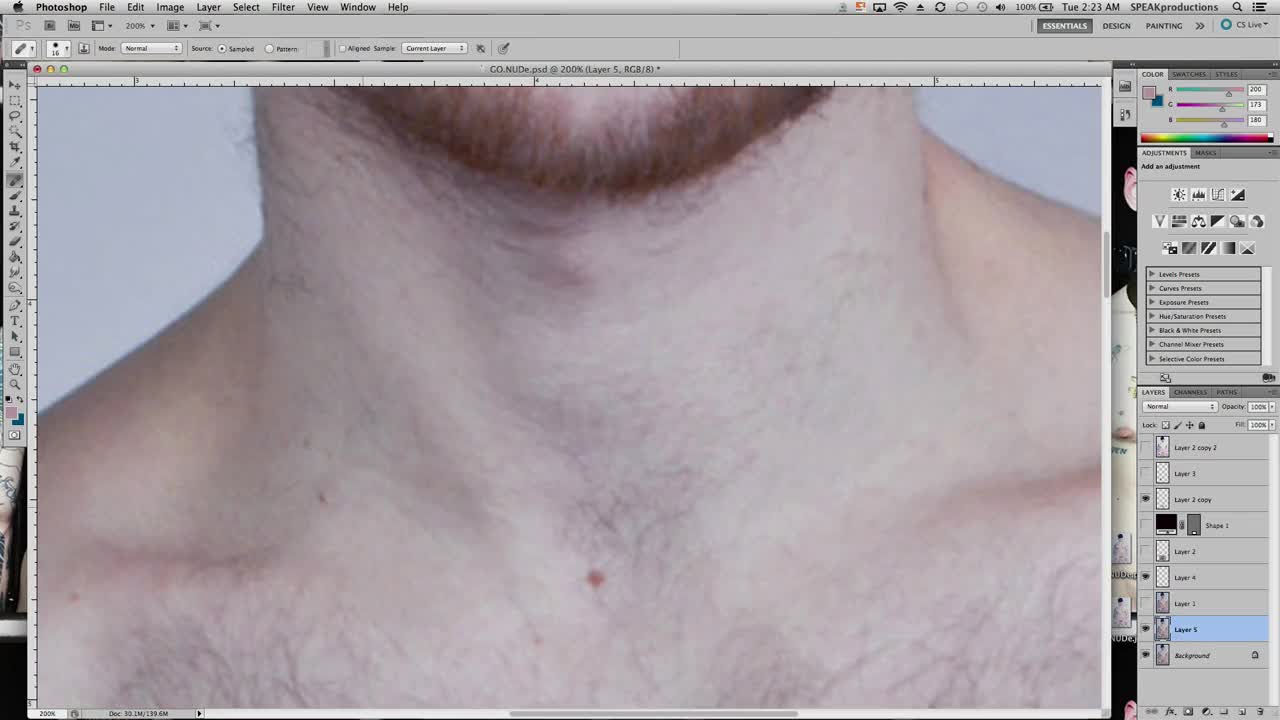
Task: Open macOS Spotlight search
Action: pyautogui.click(x=1237, y=7)
